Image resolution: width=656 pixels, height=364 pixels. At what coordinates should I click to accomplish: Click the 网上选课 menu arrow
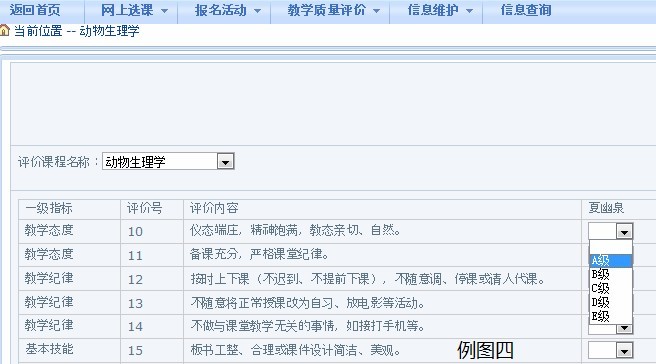164,11
